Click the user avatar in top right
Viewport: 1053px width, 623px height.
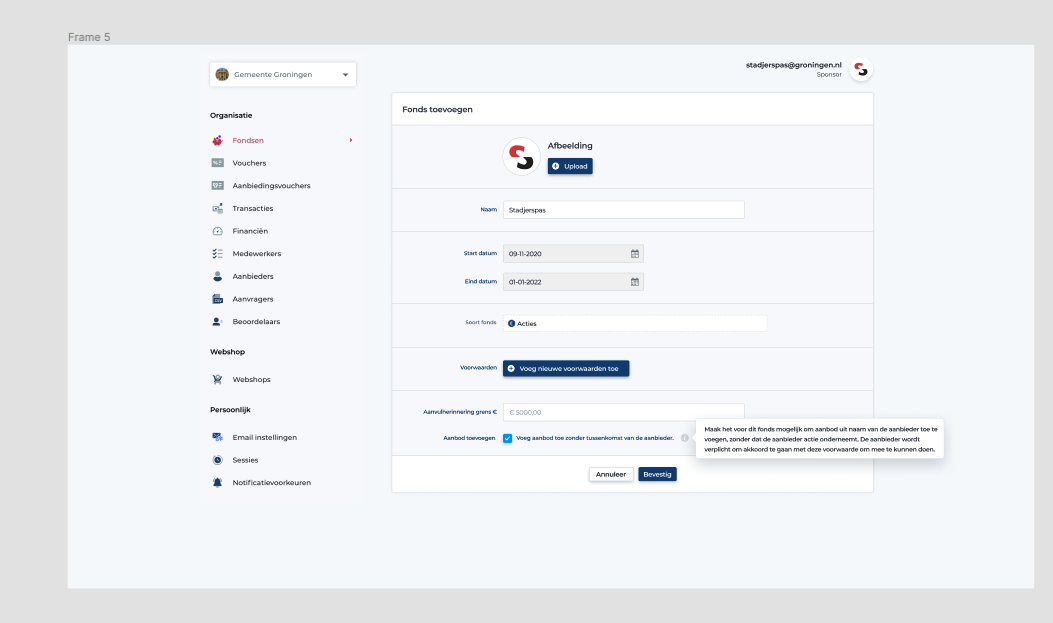coord(861,69)
